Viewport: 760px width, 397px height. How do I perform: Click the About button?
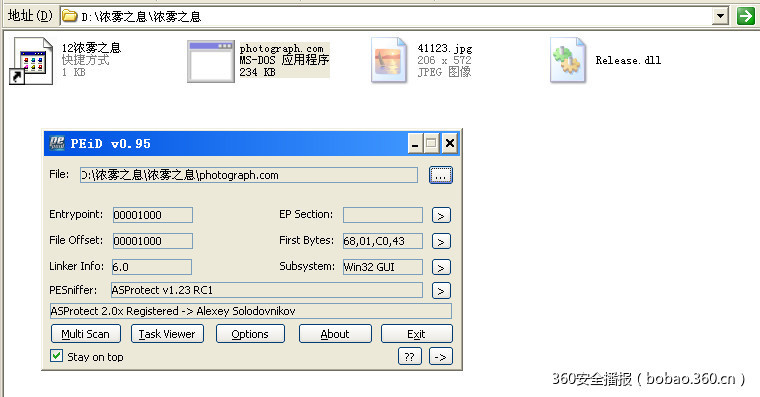point(335,334)
